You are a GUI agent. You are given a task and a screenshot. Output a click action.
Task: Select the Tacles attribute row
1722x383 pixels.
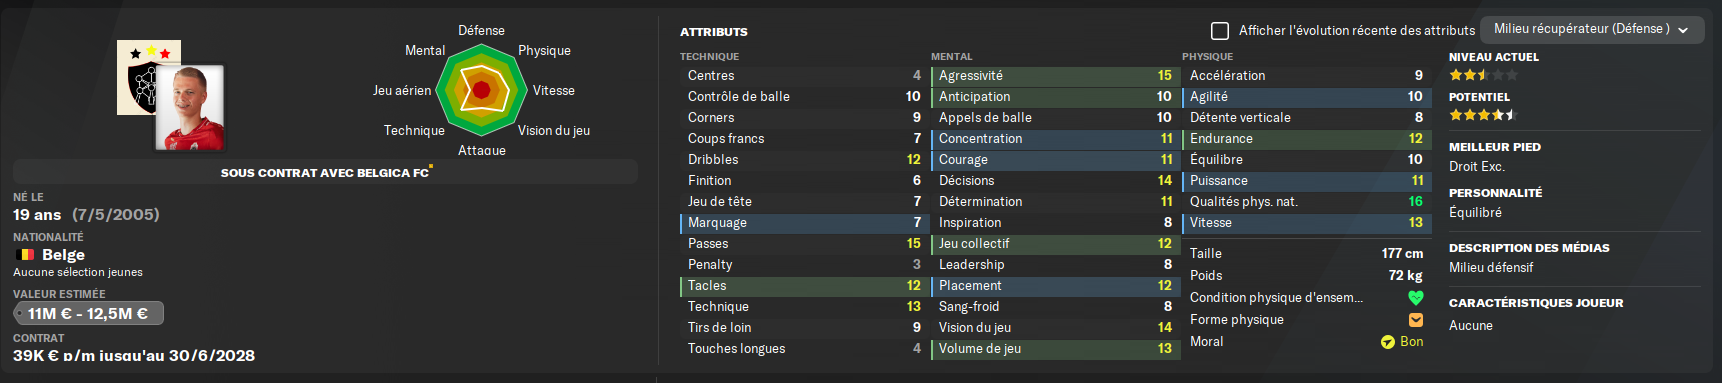tap(803, 286)
